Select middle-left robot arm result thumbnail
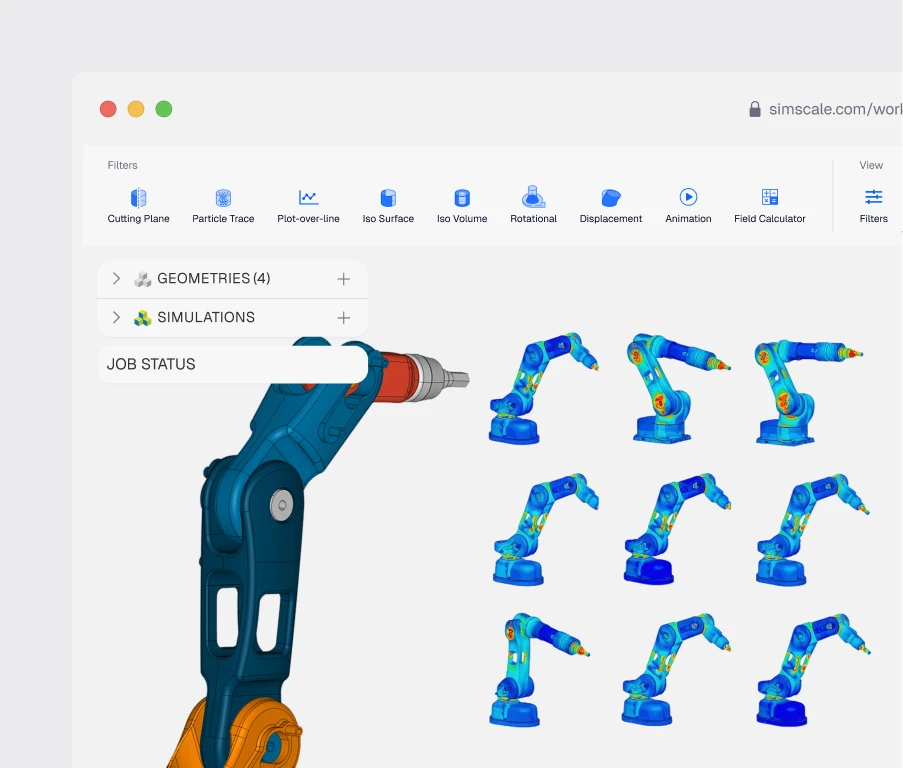This screenshot has width=903, height=768. click(546, 529)
